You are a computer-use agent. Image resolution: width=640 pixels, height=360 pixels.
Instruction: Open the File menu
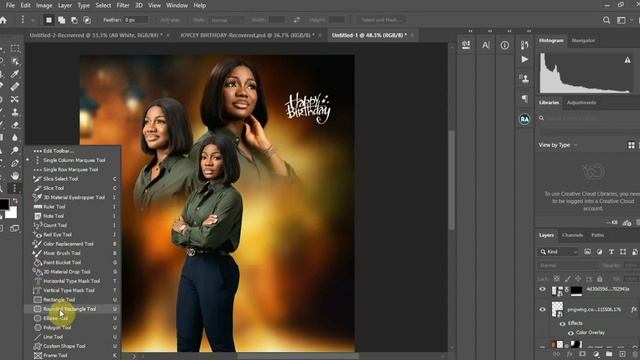point(10,5)
